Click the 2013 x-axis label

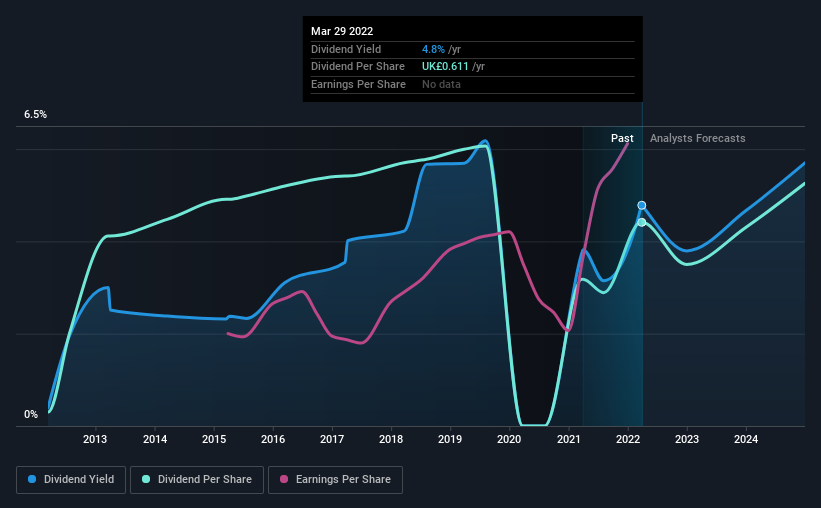pyautogui.click(x=95, y=439)
